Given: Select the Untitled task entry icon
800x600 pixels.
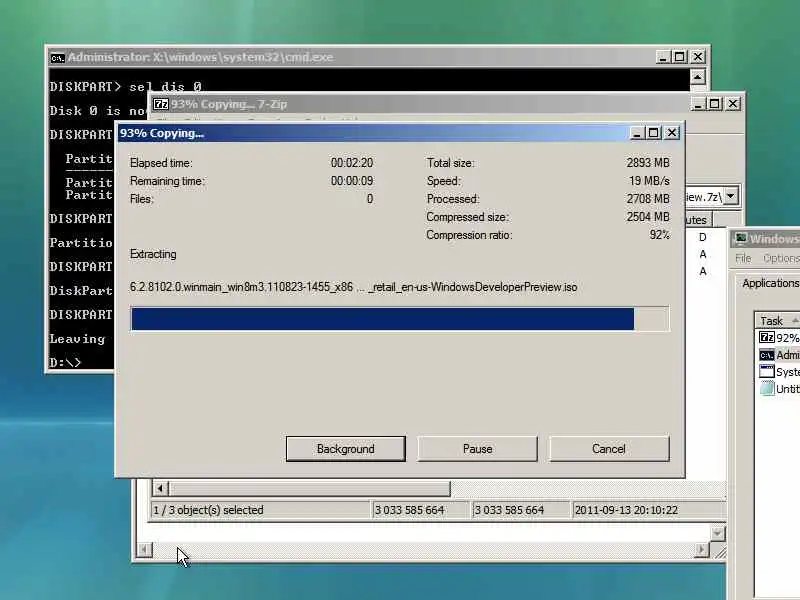Looking at the screenshot, I should 766,388.
